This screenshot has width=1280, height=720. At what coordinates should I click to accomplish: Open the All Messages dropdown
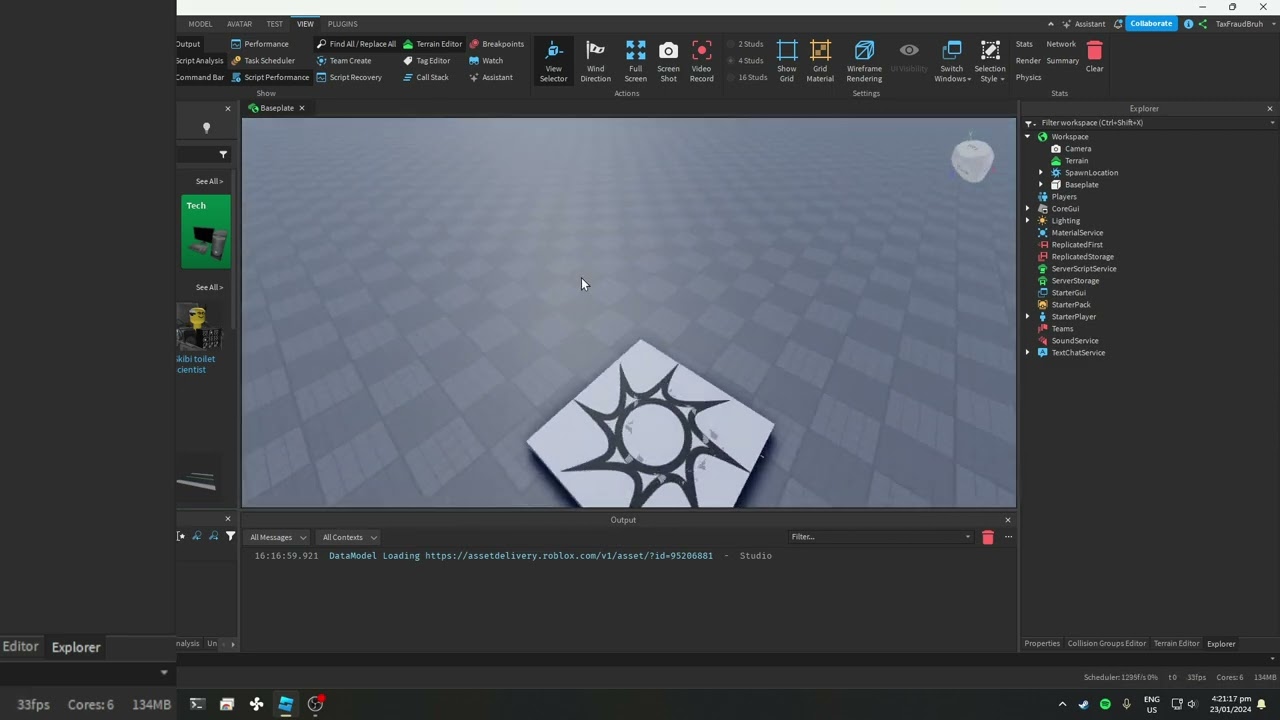coord(278,538)
